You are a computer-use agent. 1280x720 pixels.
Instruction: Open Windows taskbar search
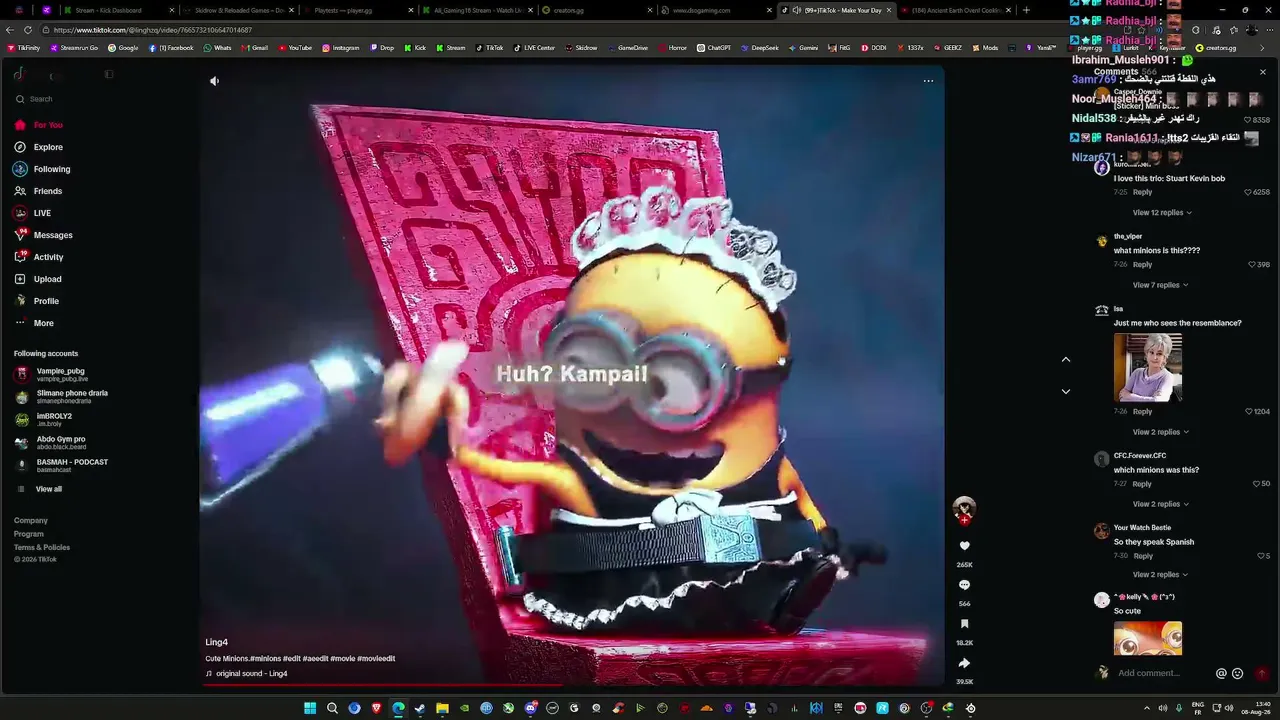coord(332,709)
